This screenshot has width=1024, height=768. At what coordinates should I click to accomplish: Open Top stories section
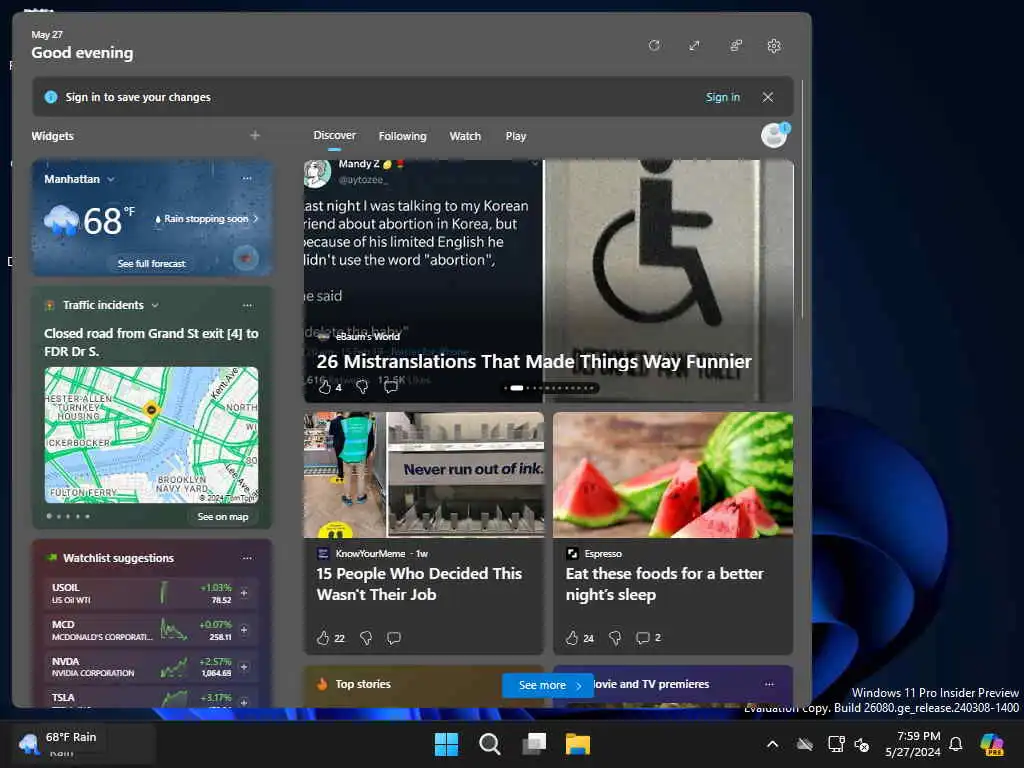(x=363, y=684)
